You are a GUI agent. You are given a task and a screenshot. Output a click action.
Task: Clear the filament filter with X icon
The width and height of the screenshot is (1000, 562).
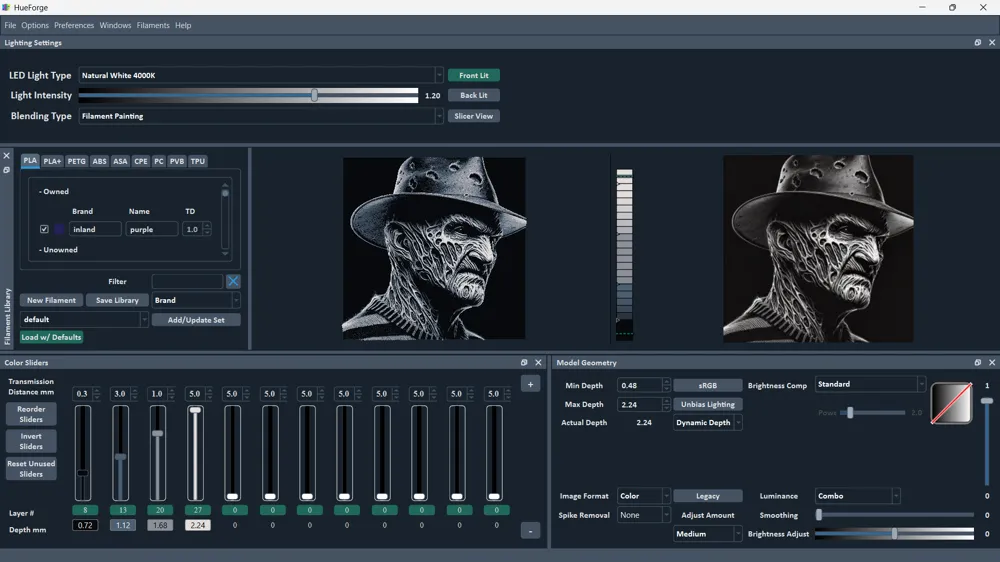click(x=233, y=281)
